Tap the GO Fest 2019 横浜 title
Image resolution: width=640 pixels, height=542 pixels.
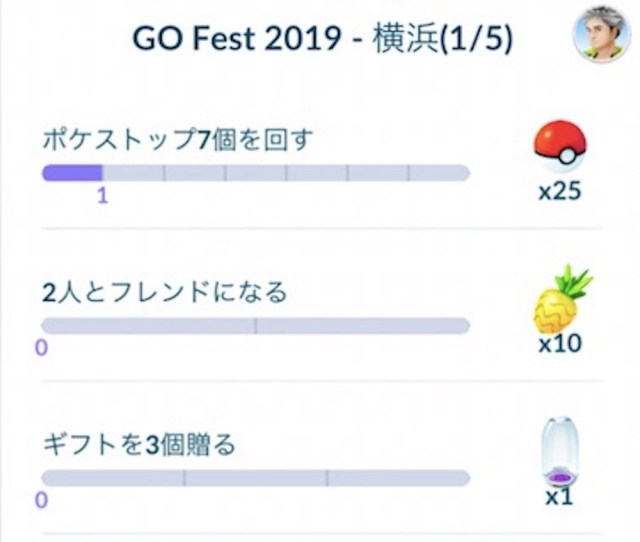tap(300, 38)
